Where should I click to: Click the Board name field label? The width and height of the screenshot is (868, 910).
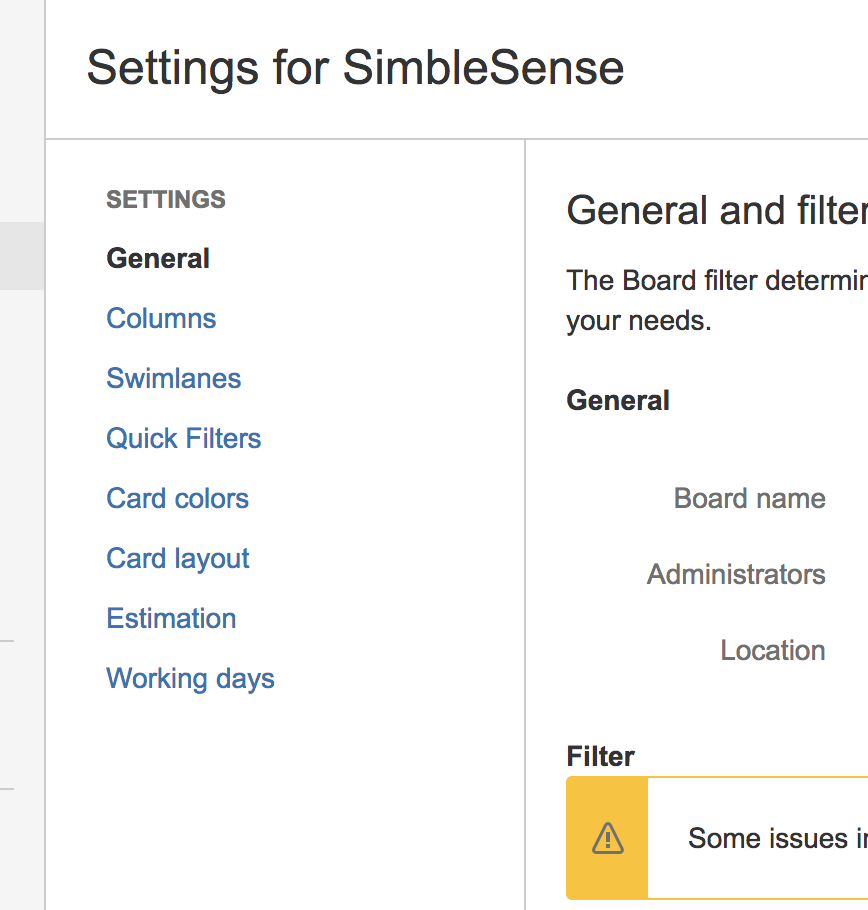[x=749, y=499]
